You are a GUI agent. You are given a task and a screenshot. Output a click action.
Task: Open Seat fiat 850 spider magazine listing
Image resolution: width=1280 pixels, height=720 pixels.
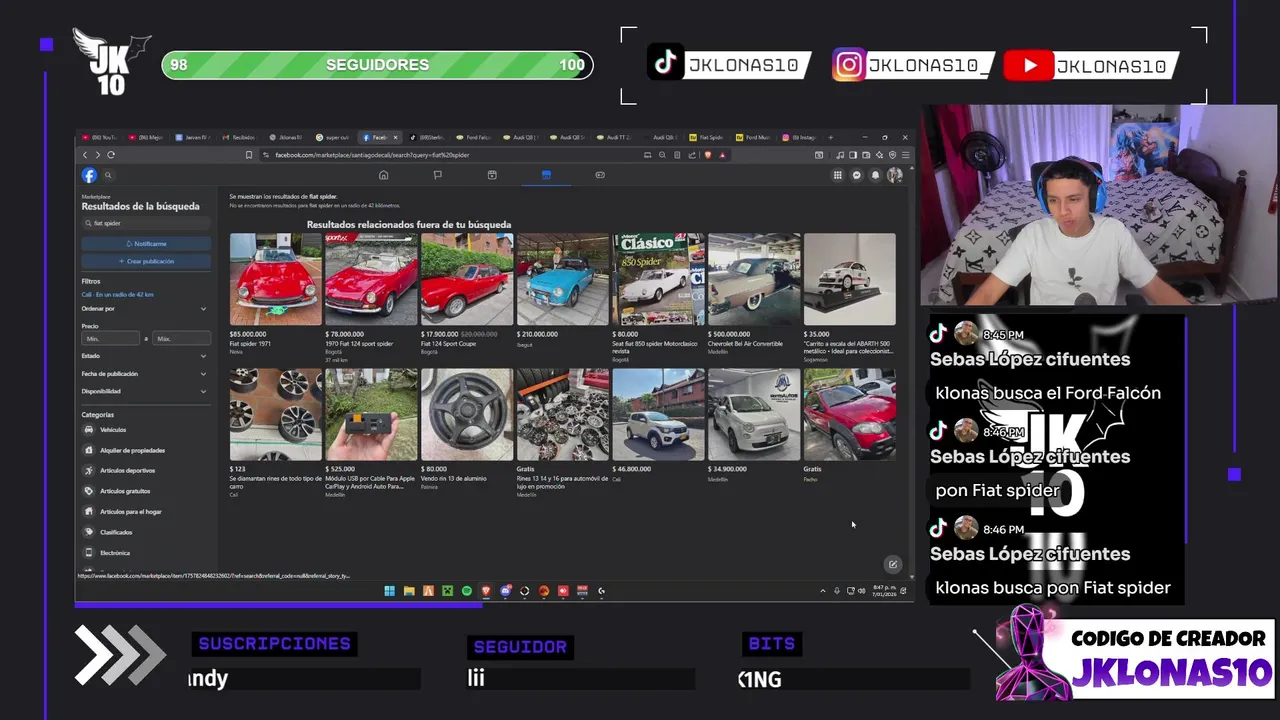click(x=658, y=279)
